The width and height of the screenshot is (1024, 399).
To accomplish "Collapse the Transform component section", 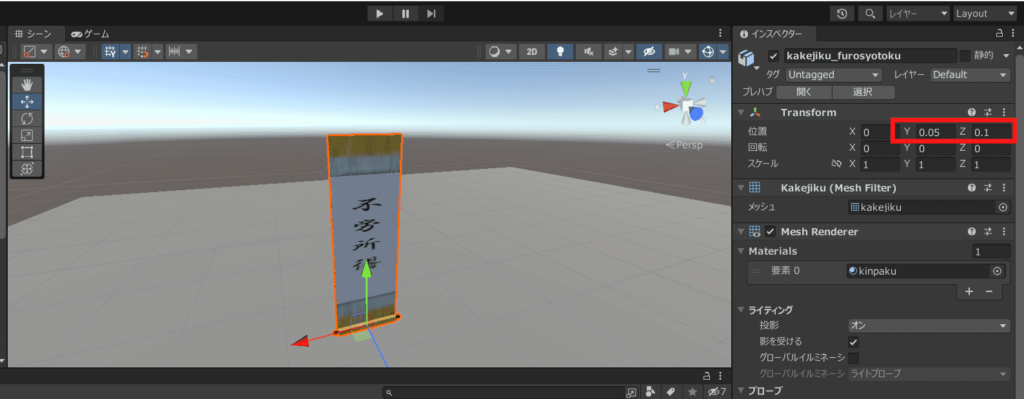I will (x=741, y=112).
